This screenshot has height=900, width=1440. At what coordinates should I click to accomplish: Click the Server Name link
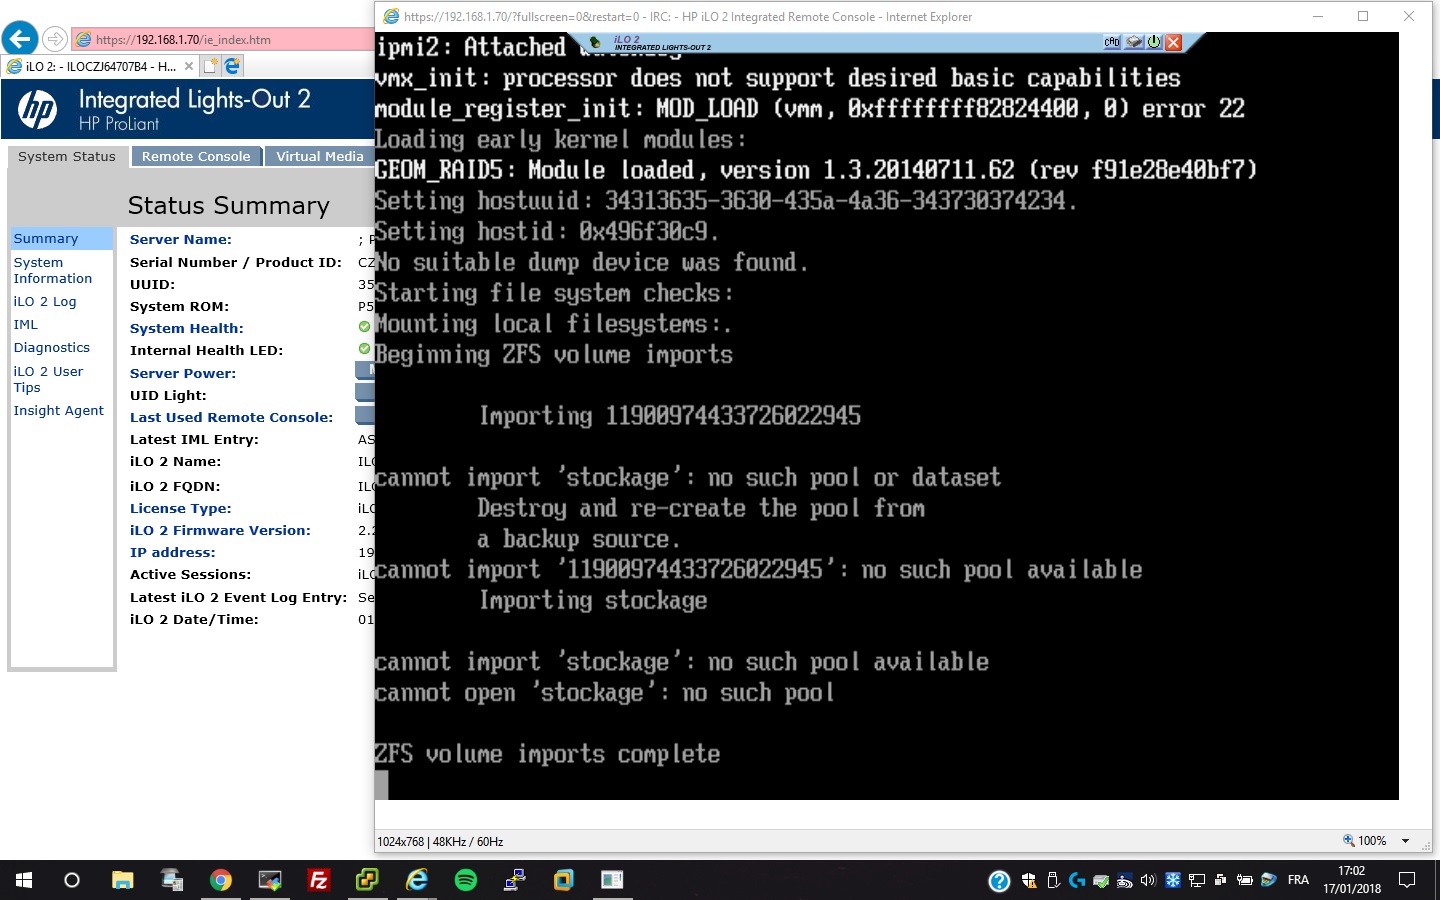point(181,240)
